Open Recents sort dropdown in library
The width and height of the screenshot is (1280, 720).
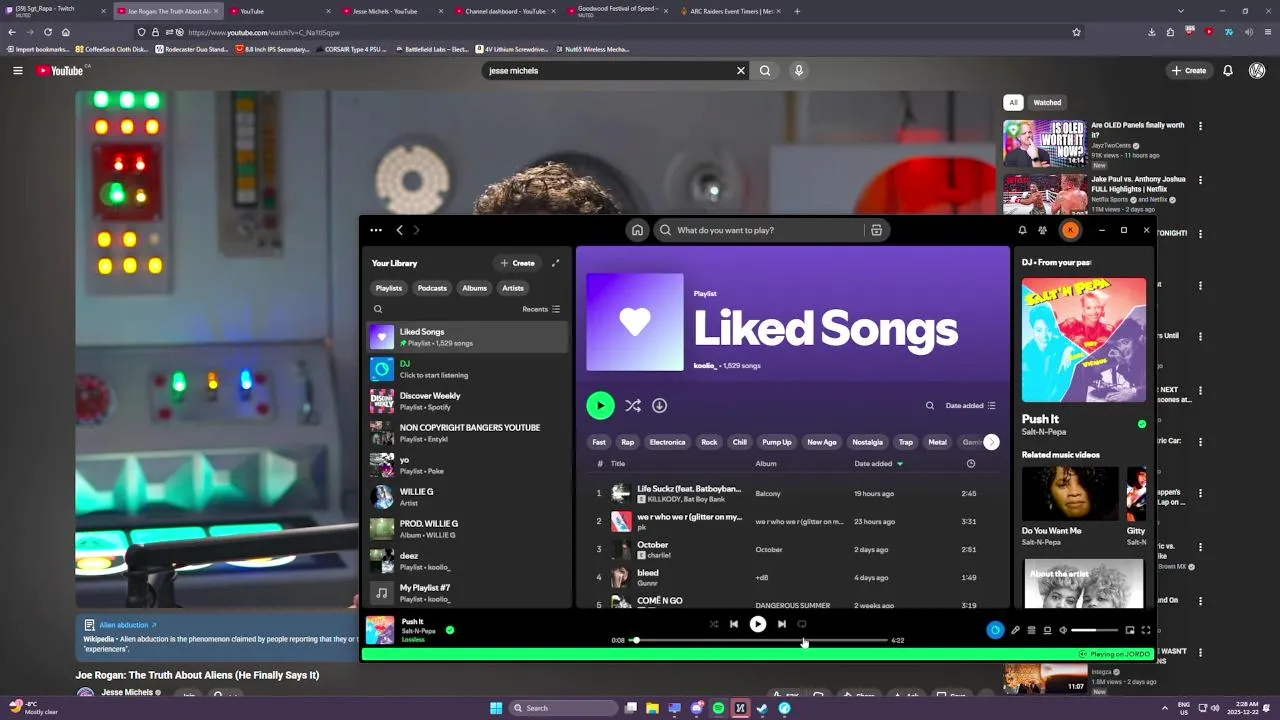pos(541,309)
